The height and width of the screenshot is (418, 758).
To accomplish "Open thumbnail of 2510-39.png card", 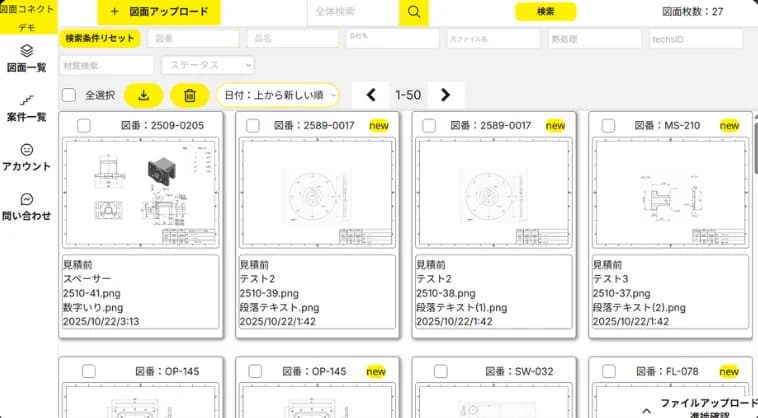I will pyautogui.click(x=317, y=193).
